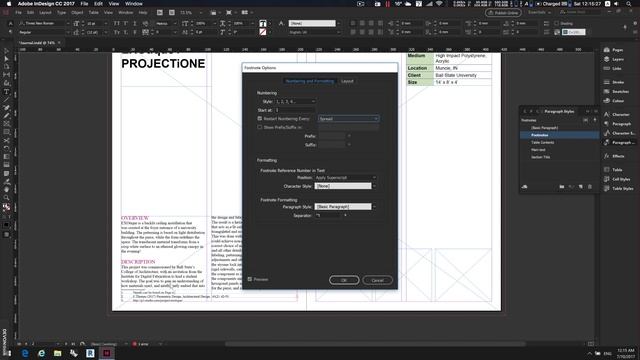Open the Stroke panel
Viewport: 640px width, 360px height.
click(x=614, y=82)
